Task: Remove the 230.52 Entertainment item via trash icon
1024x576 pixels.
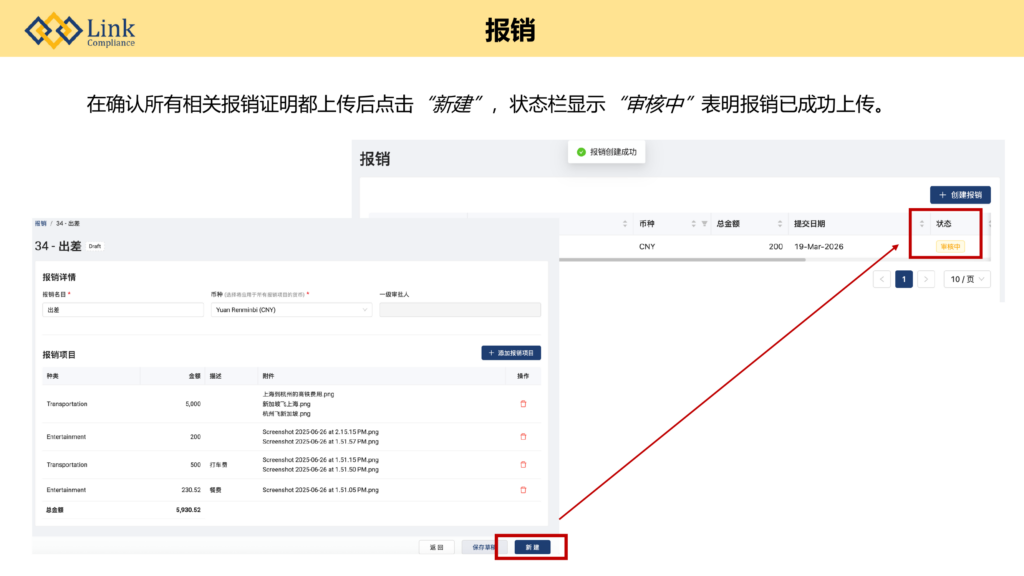Action: click(522, 490)
